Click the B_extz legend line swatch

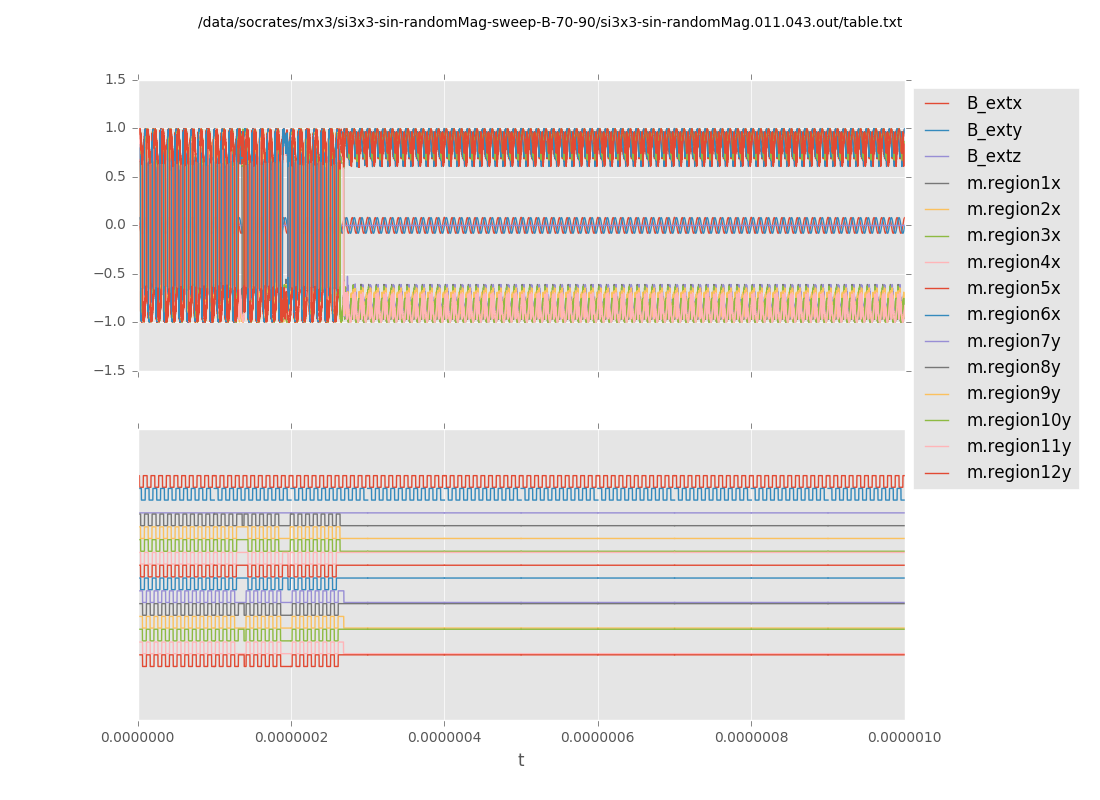tap(937, 157)
